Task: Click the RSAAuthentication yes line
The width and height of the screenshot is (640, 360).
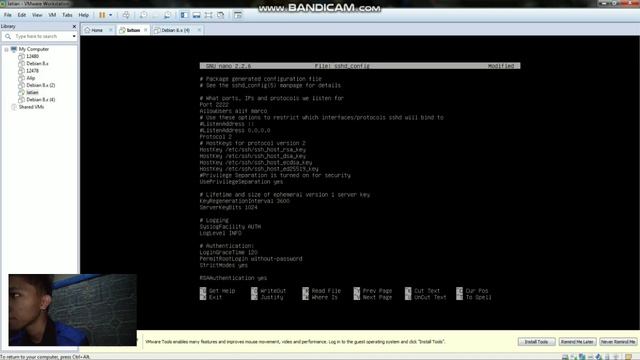Action: pyautogui.click(x=233, y=278)
